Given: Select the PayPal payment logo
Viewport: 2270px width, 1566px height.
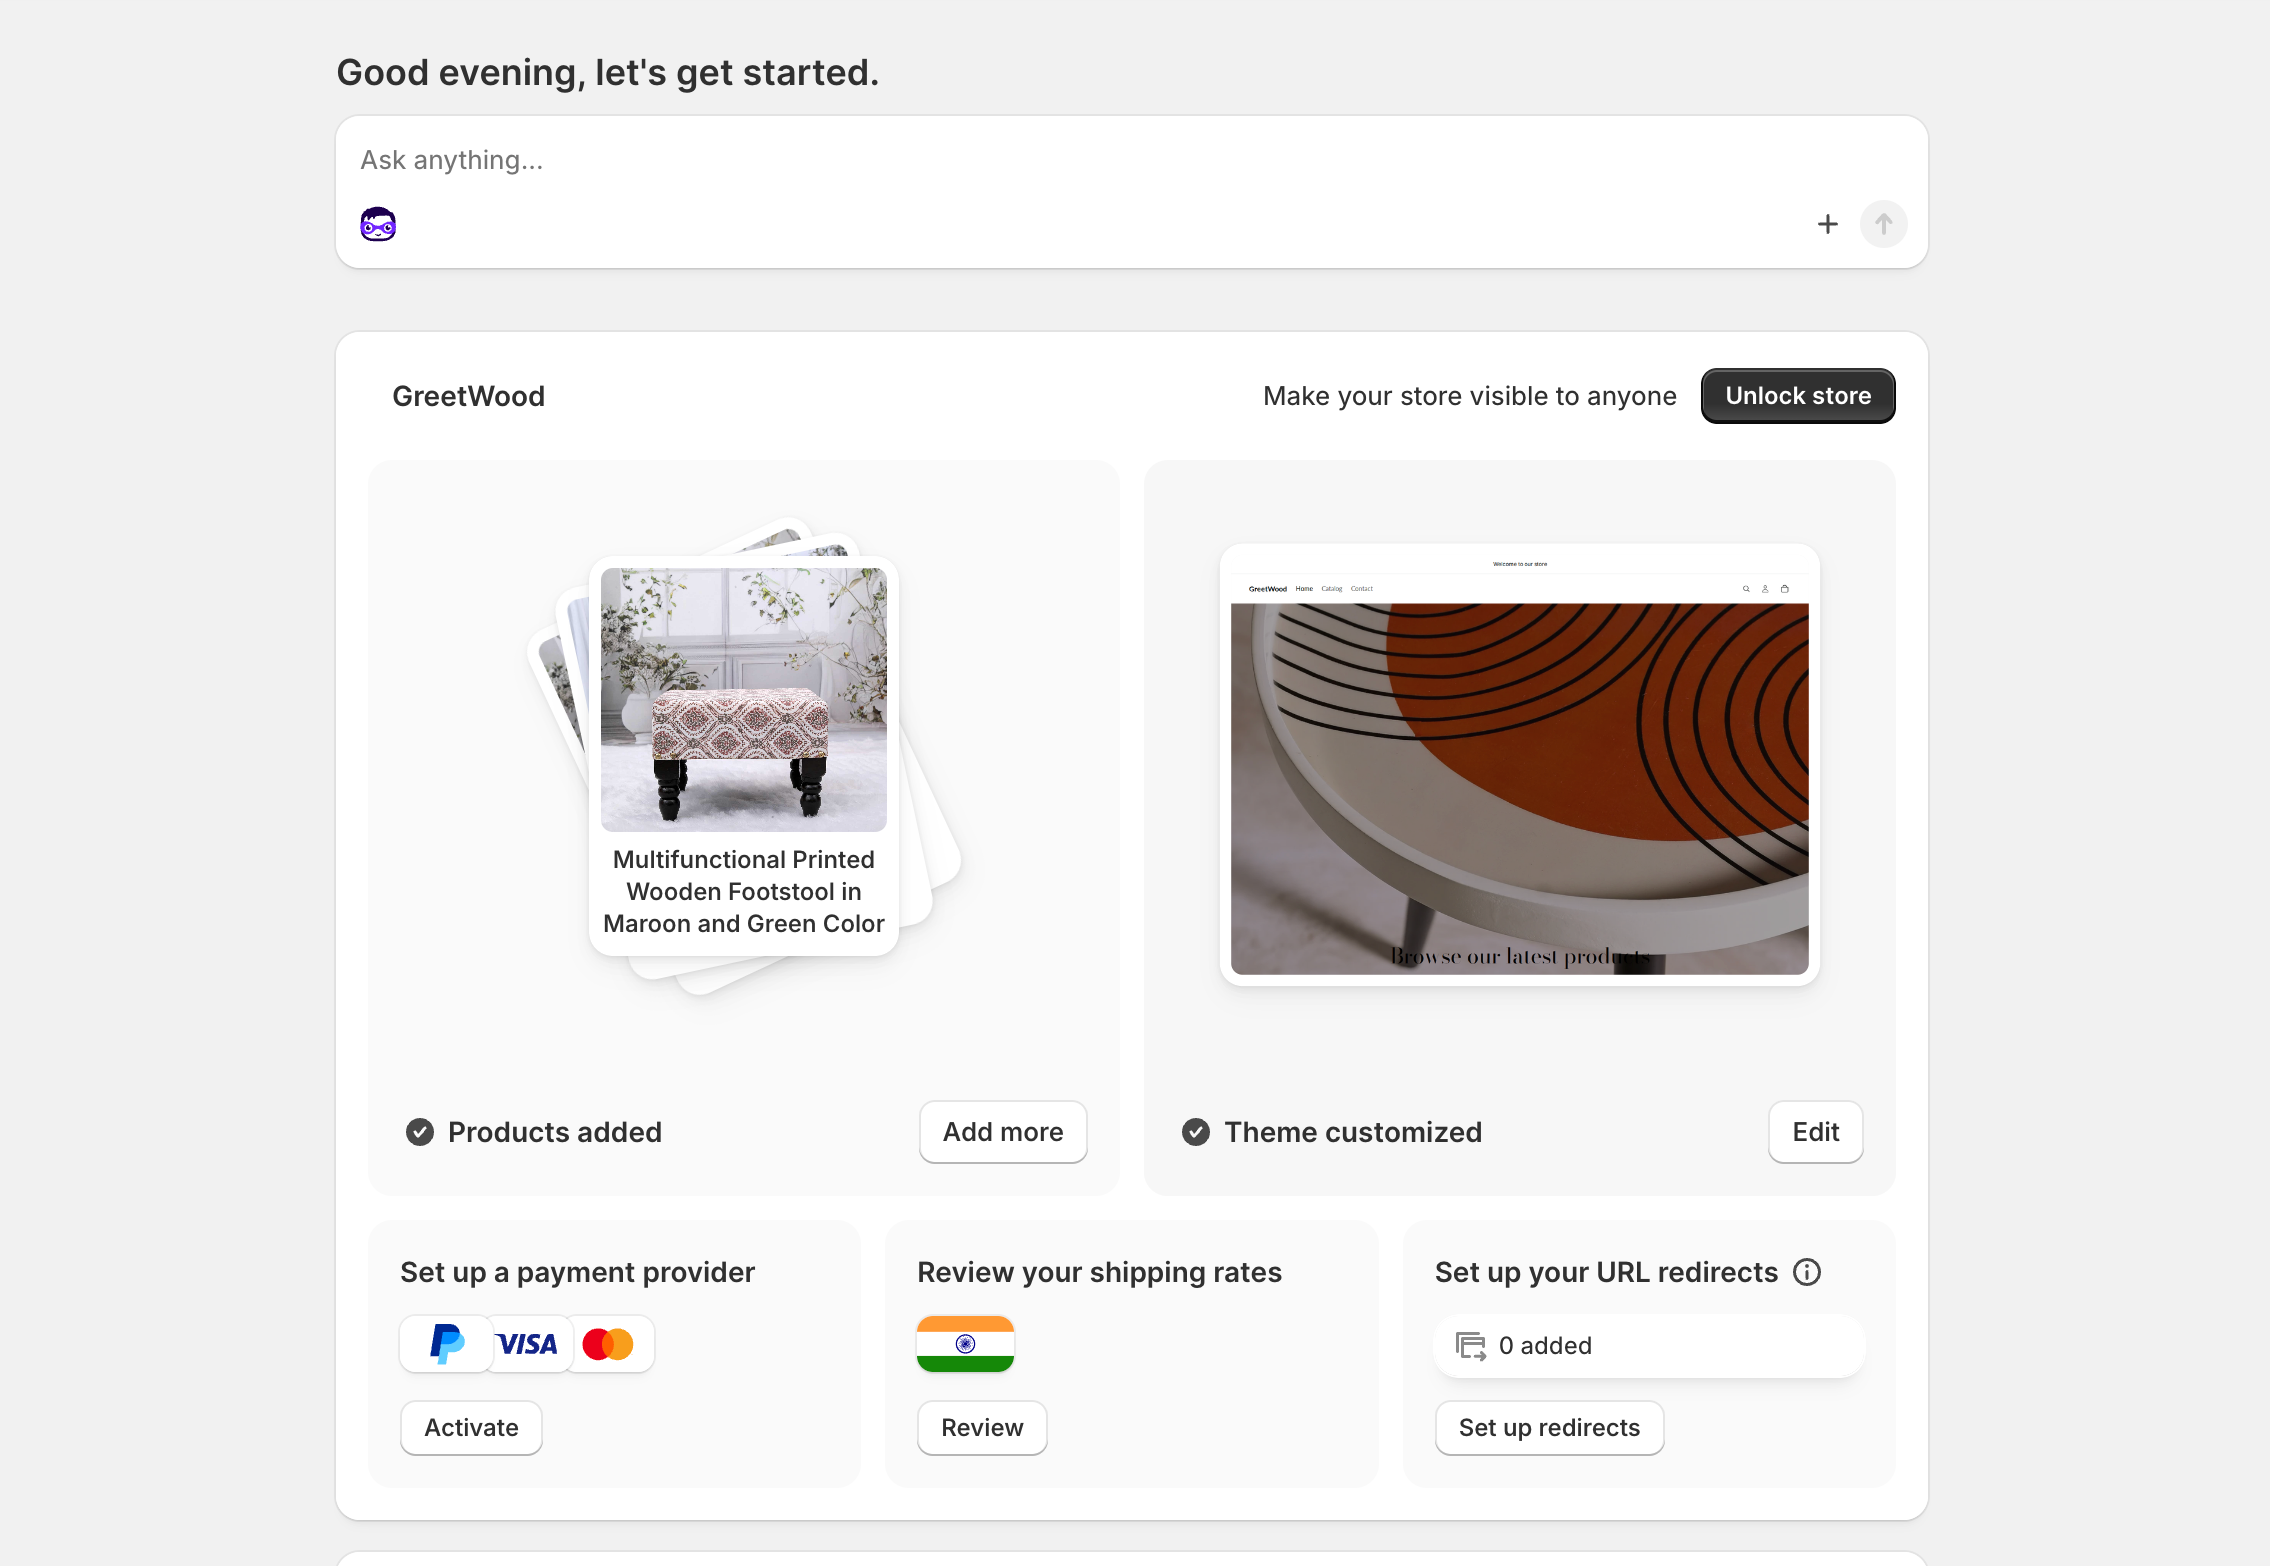Looking at the screenshot, I should click(446, 1343).
